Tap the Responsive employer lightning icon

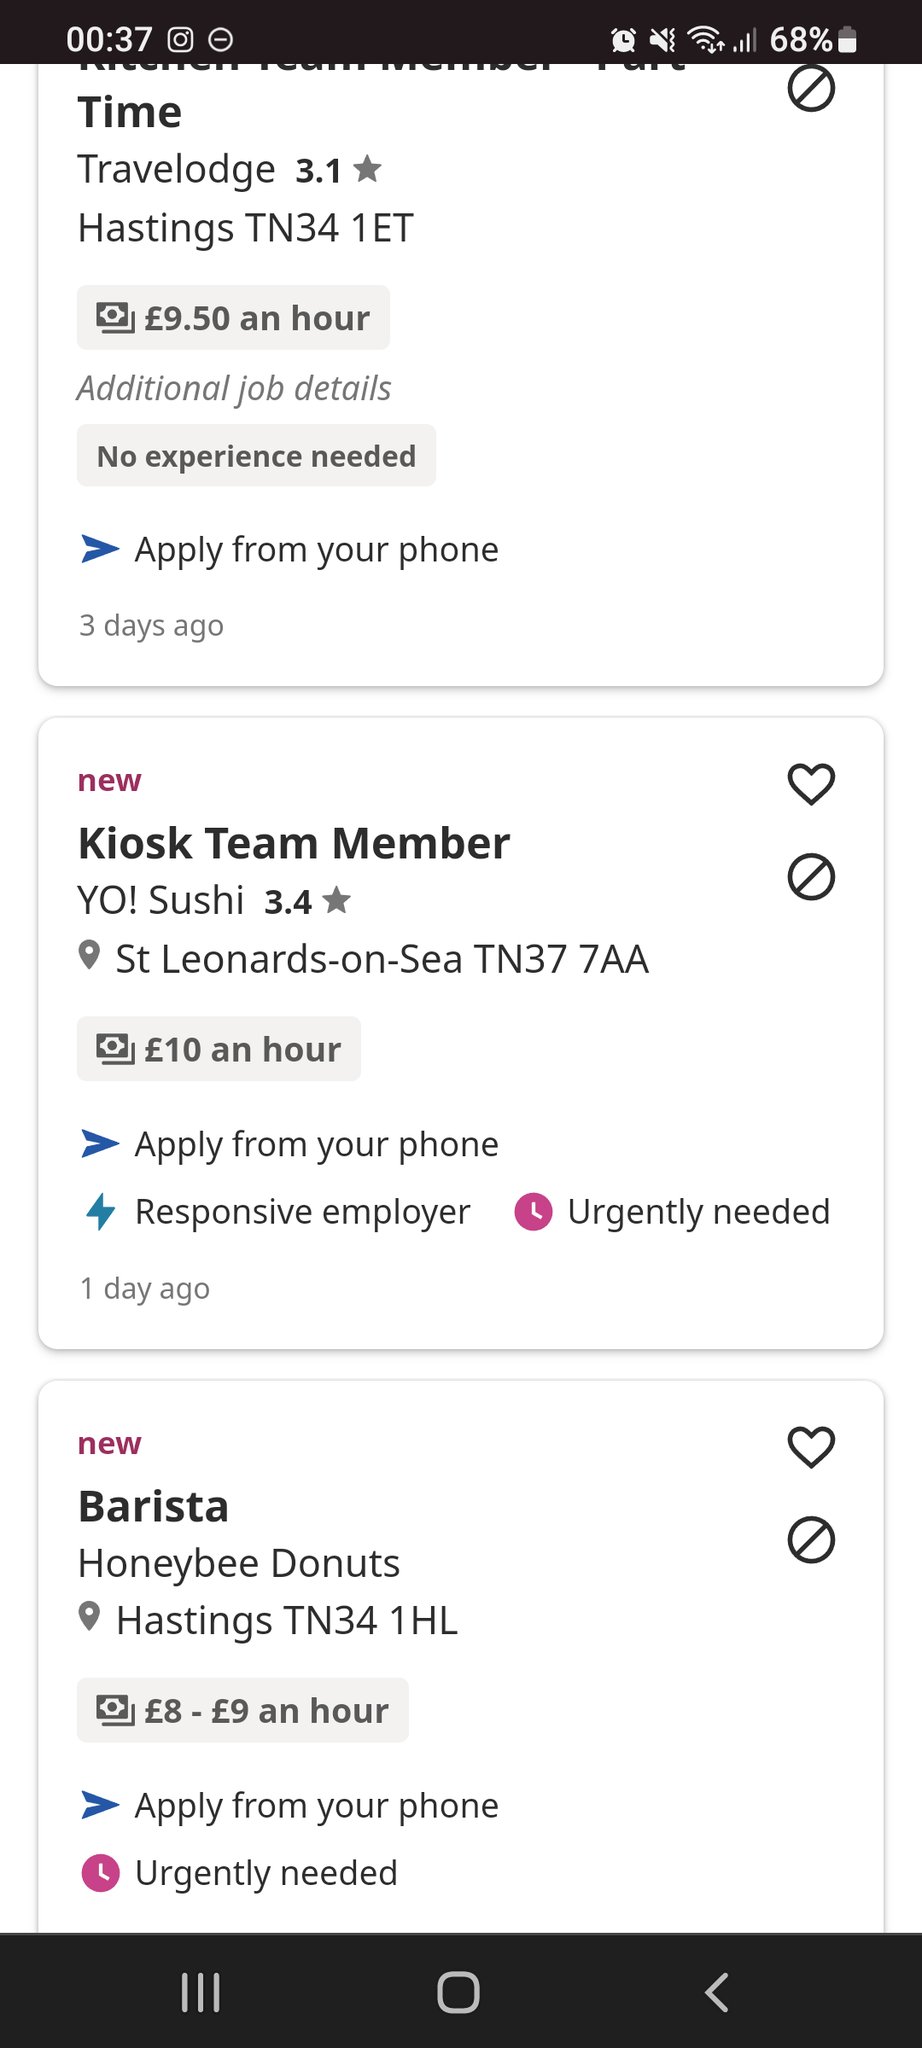[x=100, y=1212]
